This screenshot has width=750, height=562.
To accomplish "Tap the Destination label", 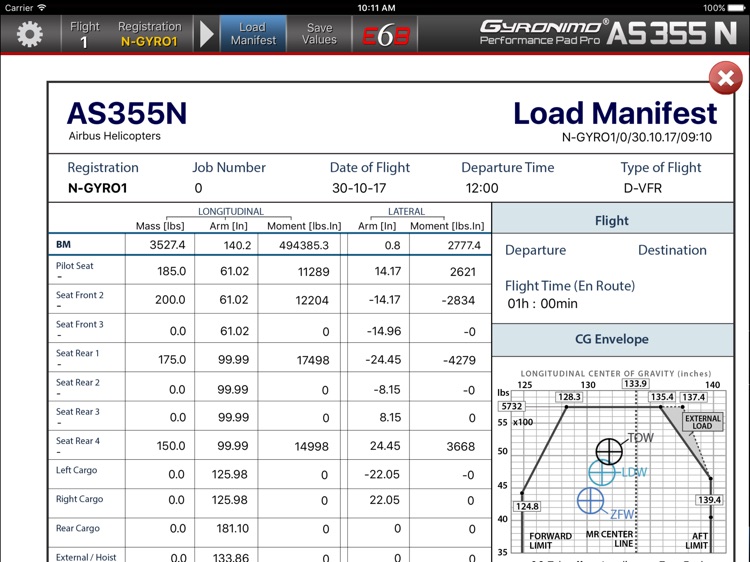I will coord(672,250).
